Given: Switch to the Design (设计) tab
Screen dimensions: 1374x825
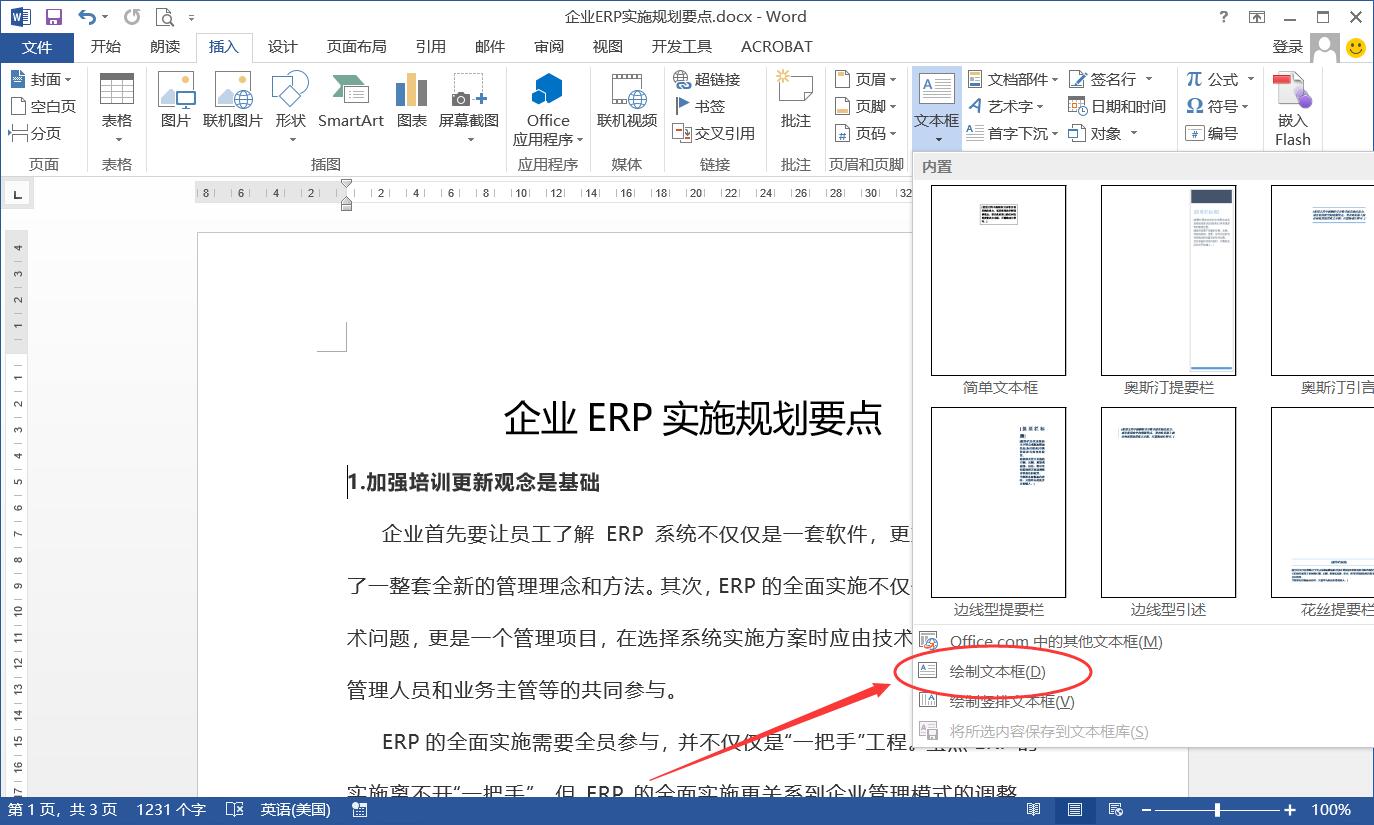Looking at the screenshot, I should [x=283, y=47].
